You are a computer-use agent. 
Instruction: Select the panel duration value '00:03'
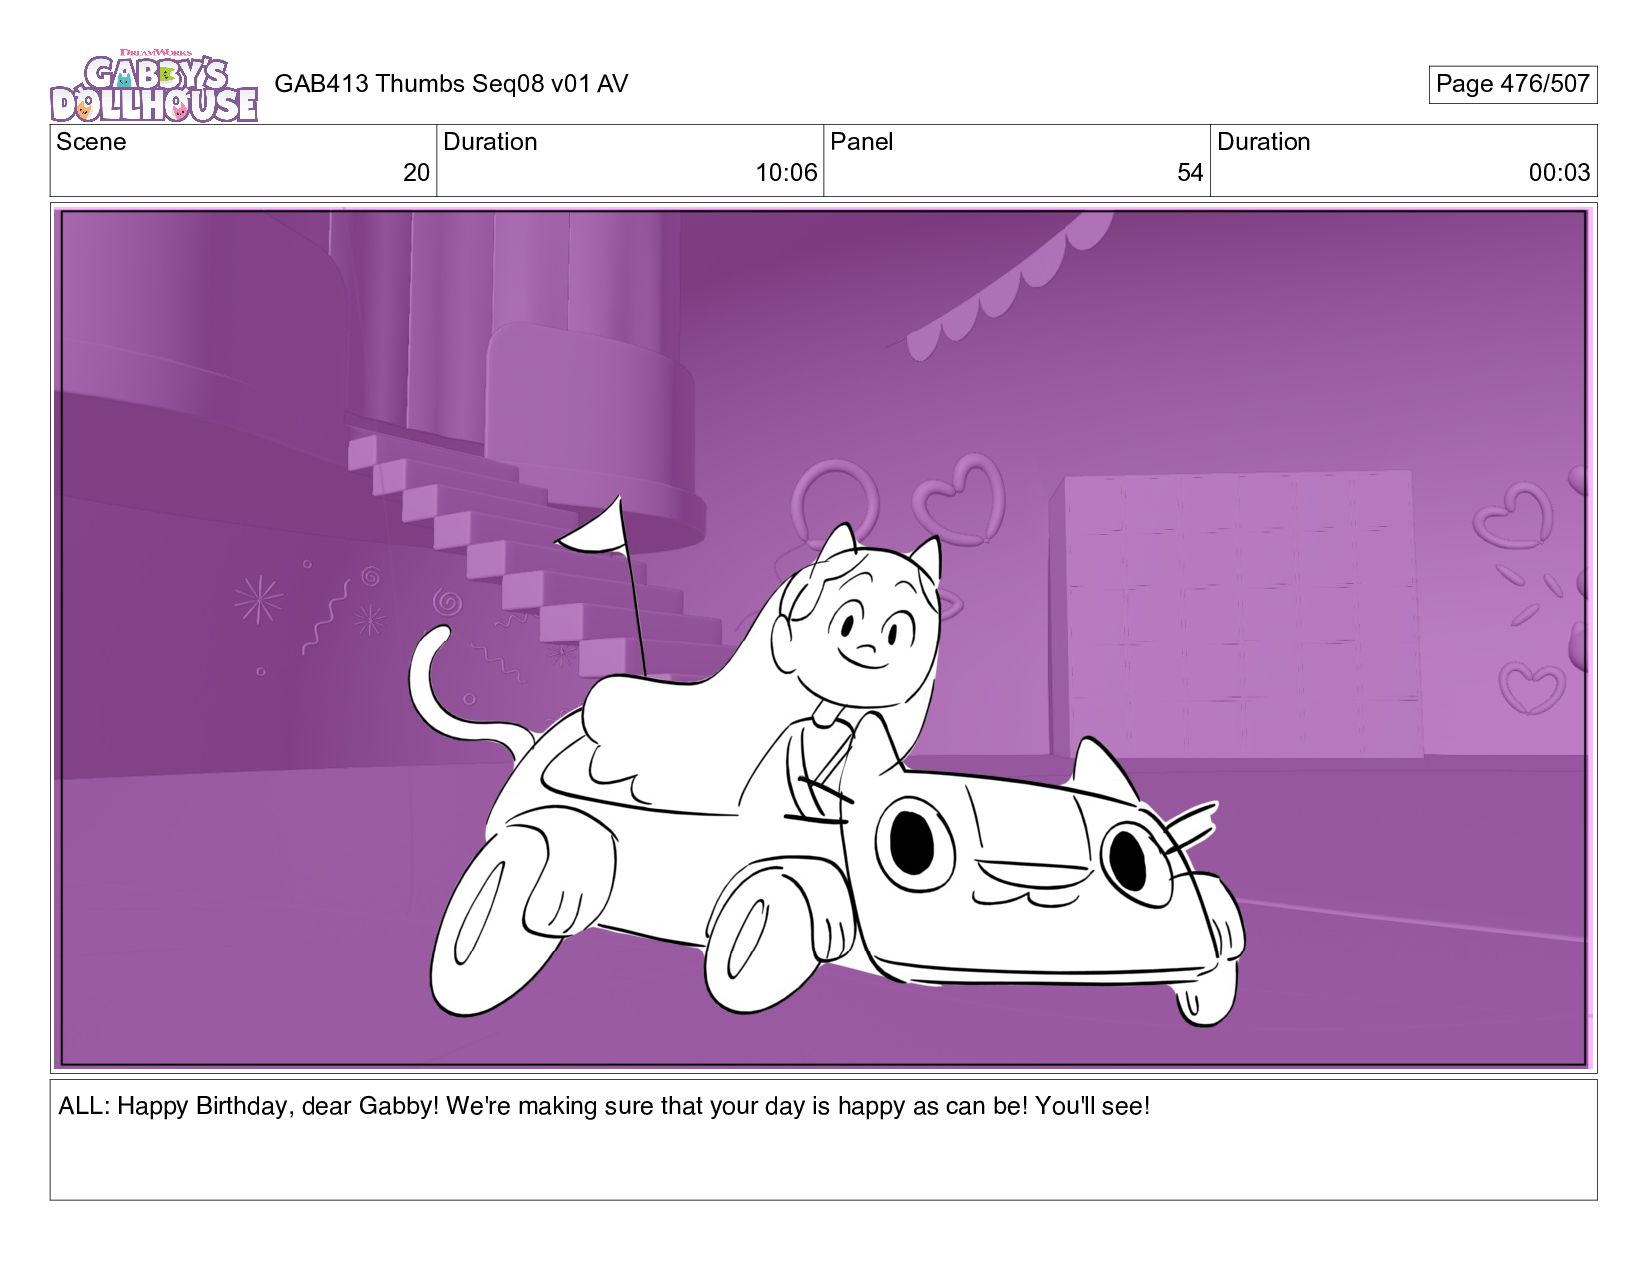[x=1559, y=173]
